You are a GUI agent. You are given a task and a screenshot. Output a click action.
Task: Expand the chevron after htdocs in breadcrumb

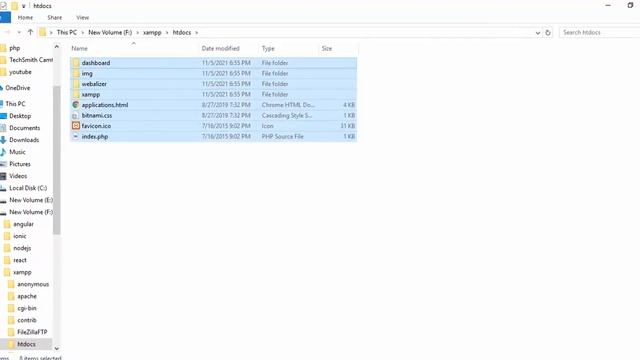(x=197, y=32)
